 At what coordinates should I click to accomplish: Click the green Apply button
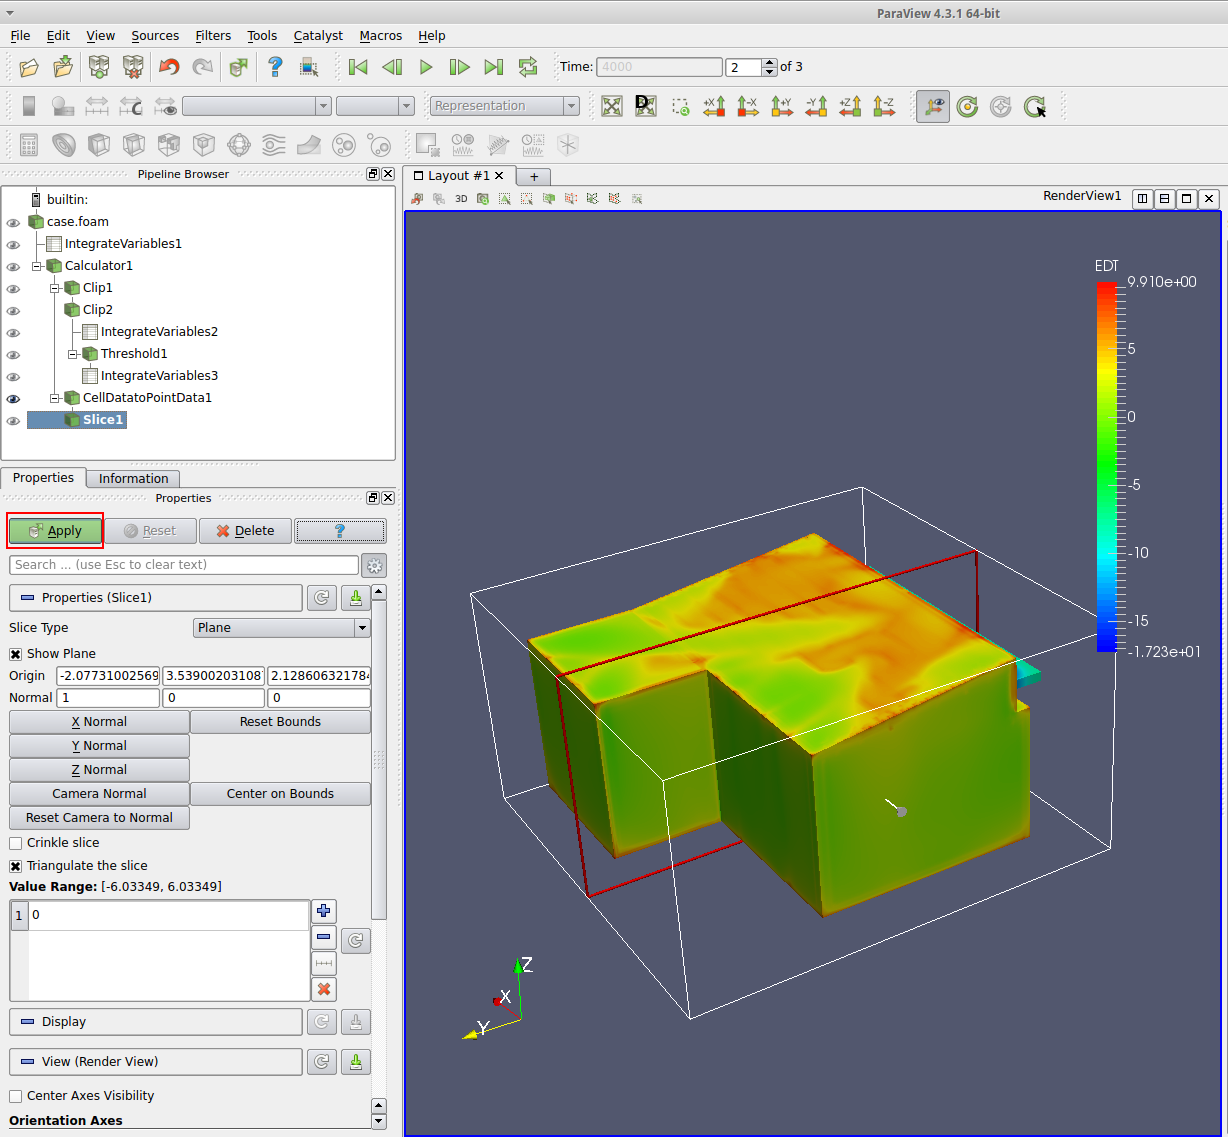click(56, 531)
